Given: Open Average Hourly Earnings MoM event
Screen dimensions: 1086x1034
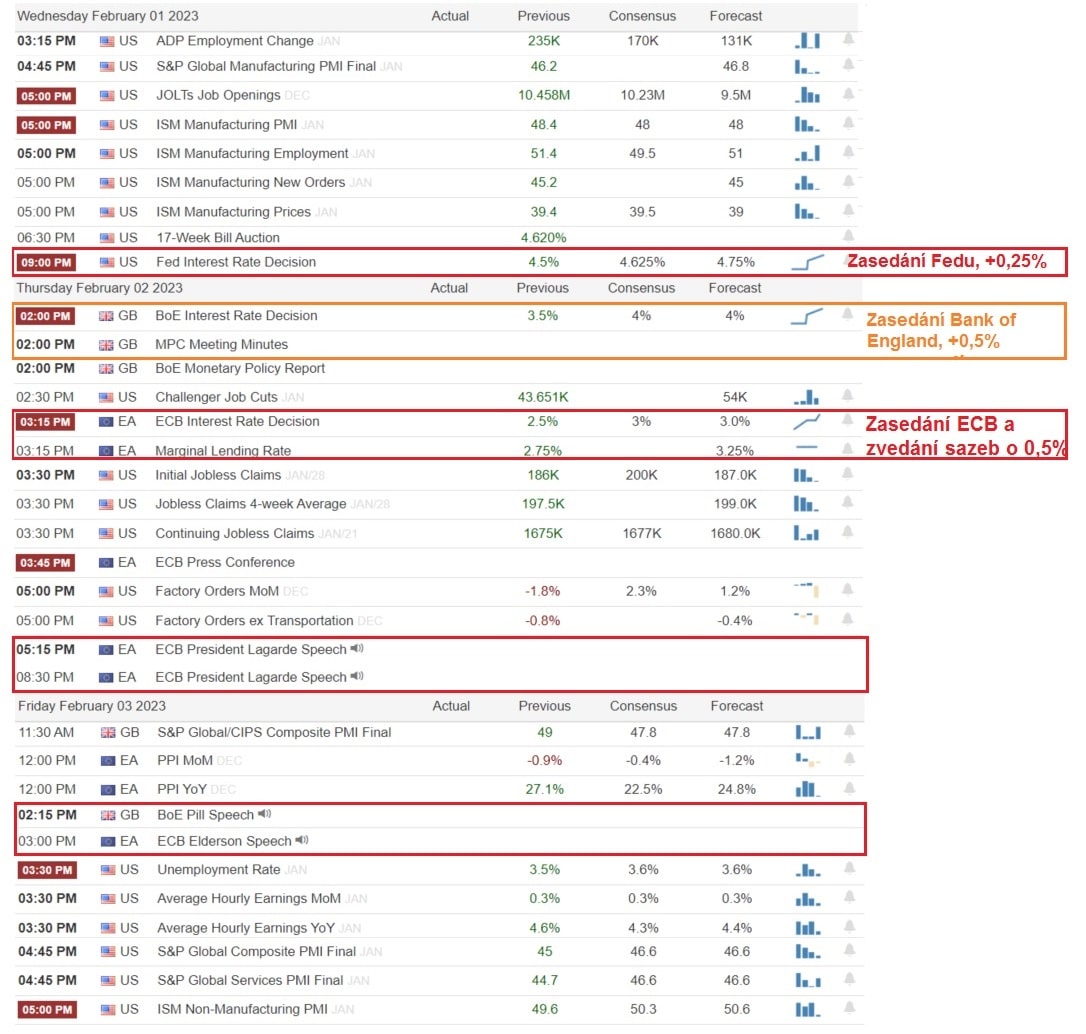Looking at the screenshot, I should click(249, 898).
